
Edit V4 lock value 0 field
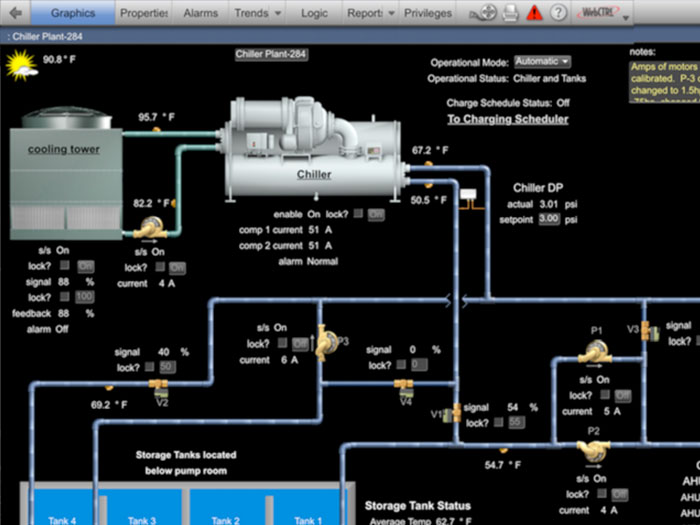418,365
